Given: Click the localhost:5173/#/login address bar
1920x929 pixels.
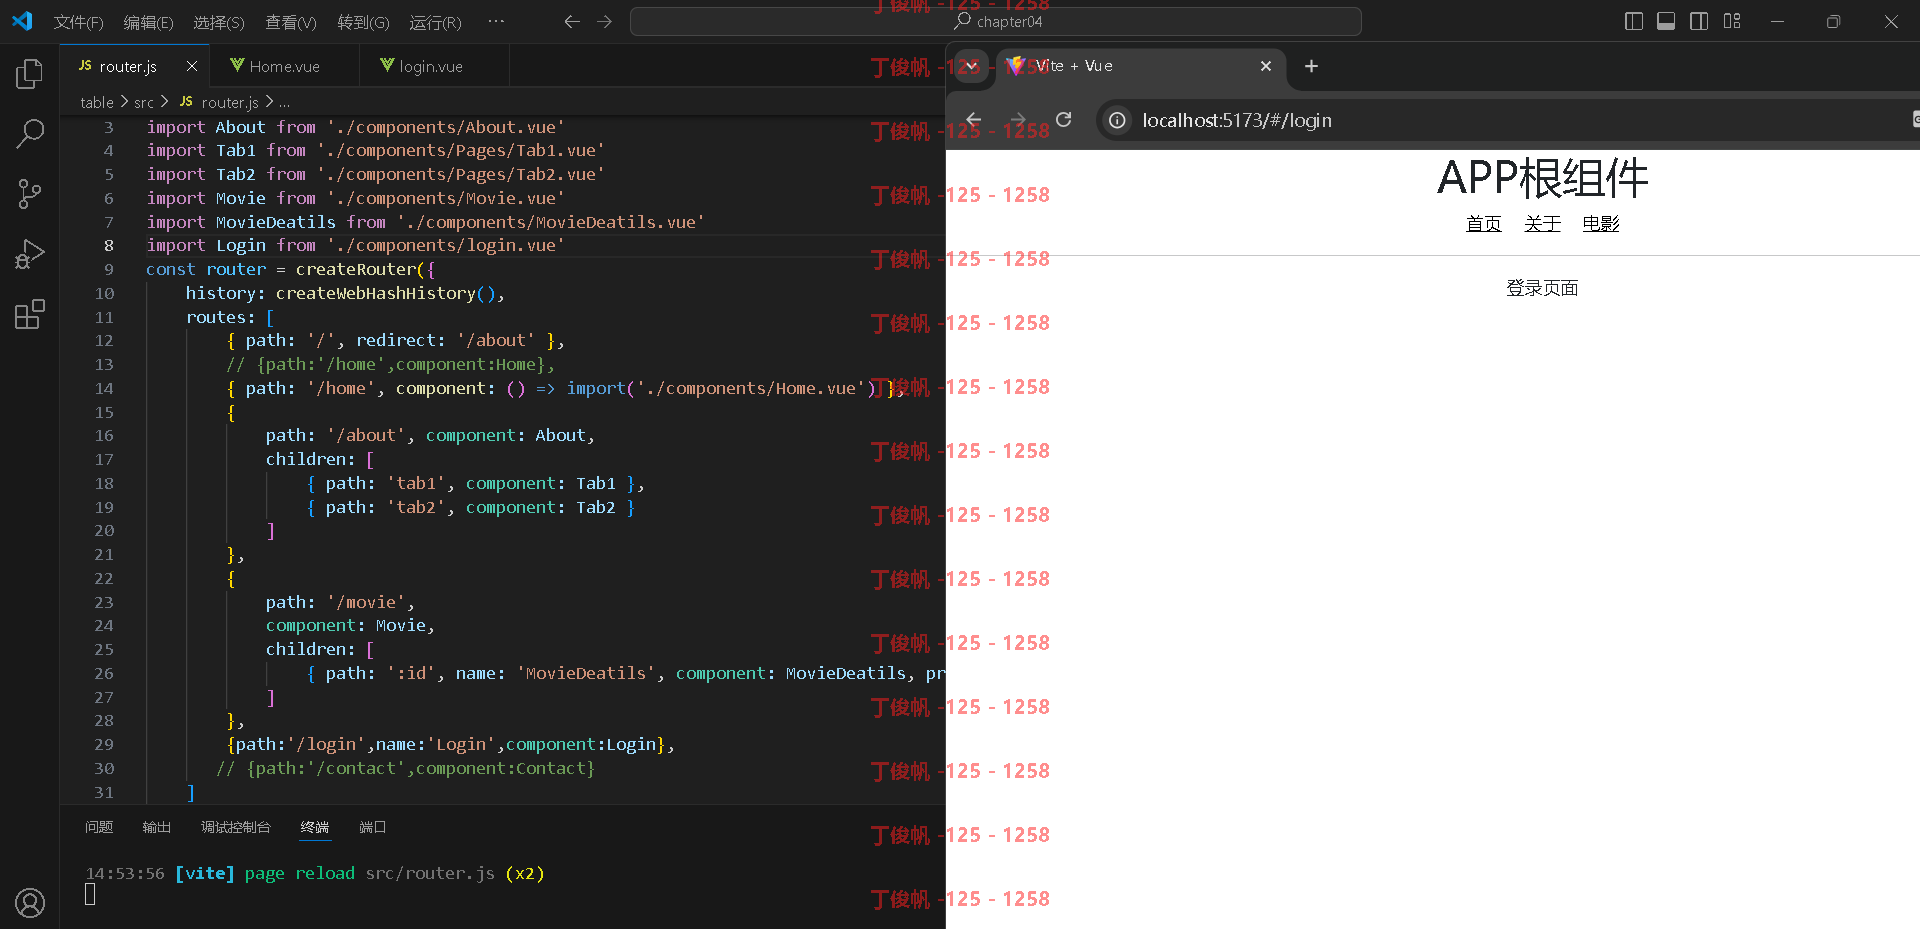Looking at the screenshot, I should tap(1237, 120).
